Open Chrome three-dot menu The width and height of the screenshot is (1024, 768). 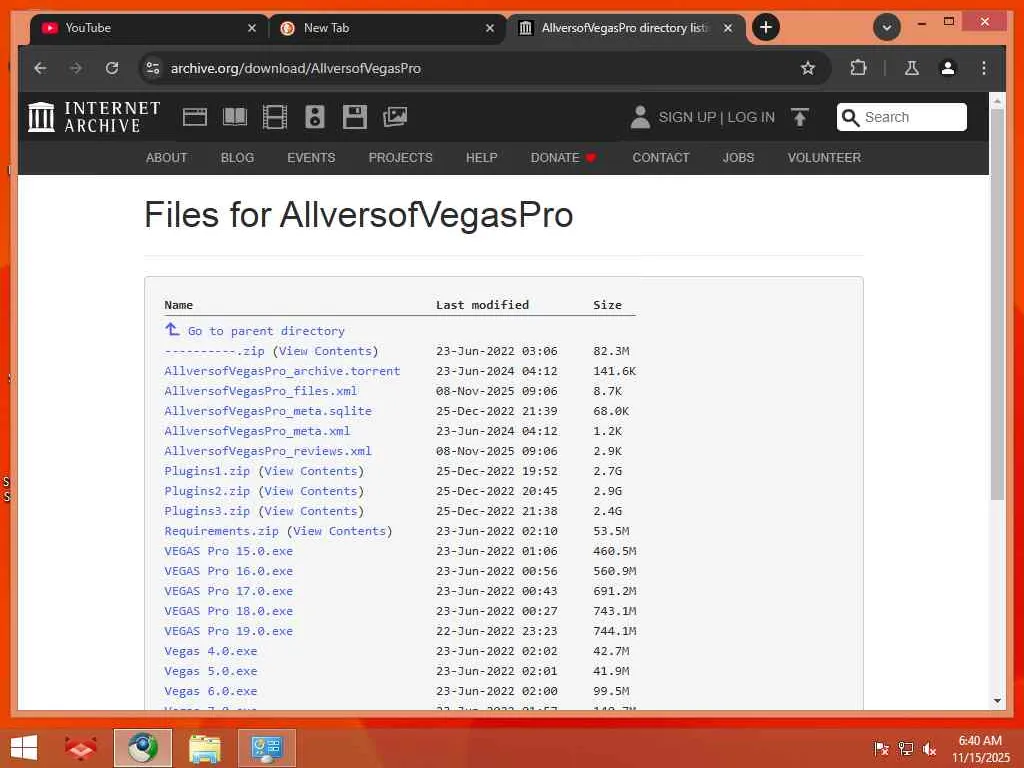(x=984, y=68)
